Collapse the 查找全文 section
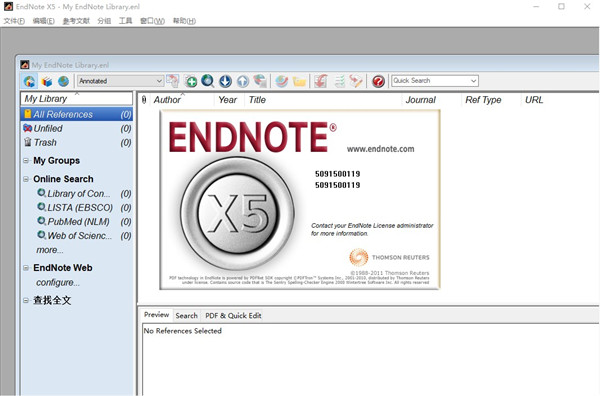Viewport: 600px width, 396px height. [x=26, y=301]
